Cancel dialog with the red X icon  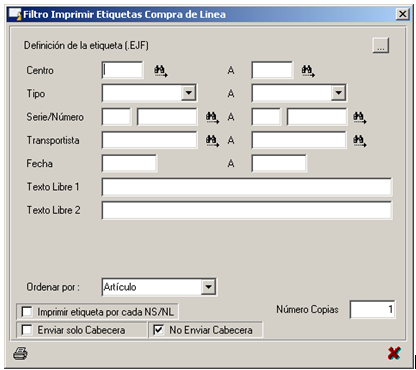tap(394, 353)
